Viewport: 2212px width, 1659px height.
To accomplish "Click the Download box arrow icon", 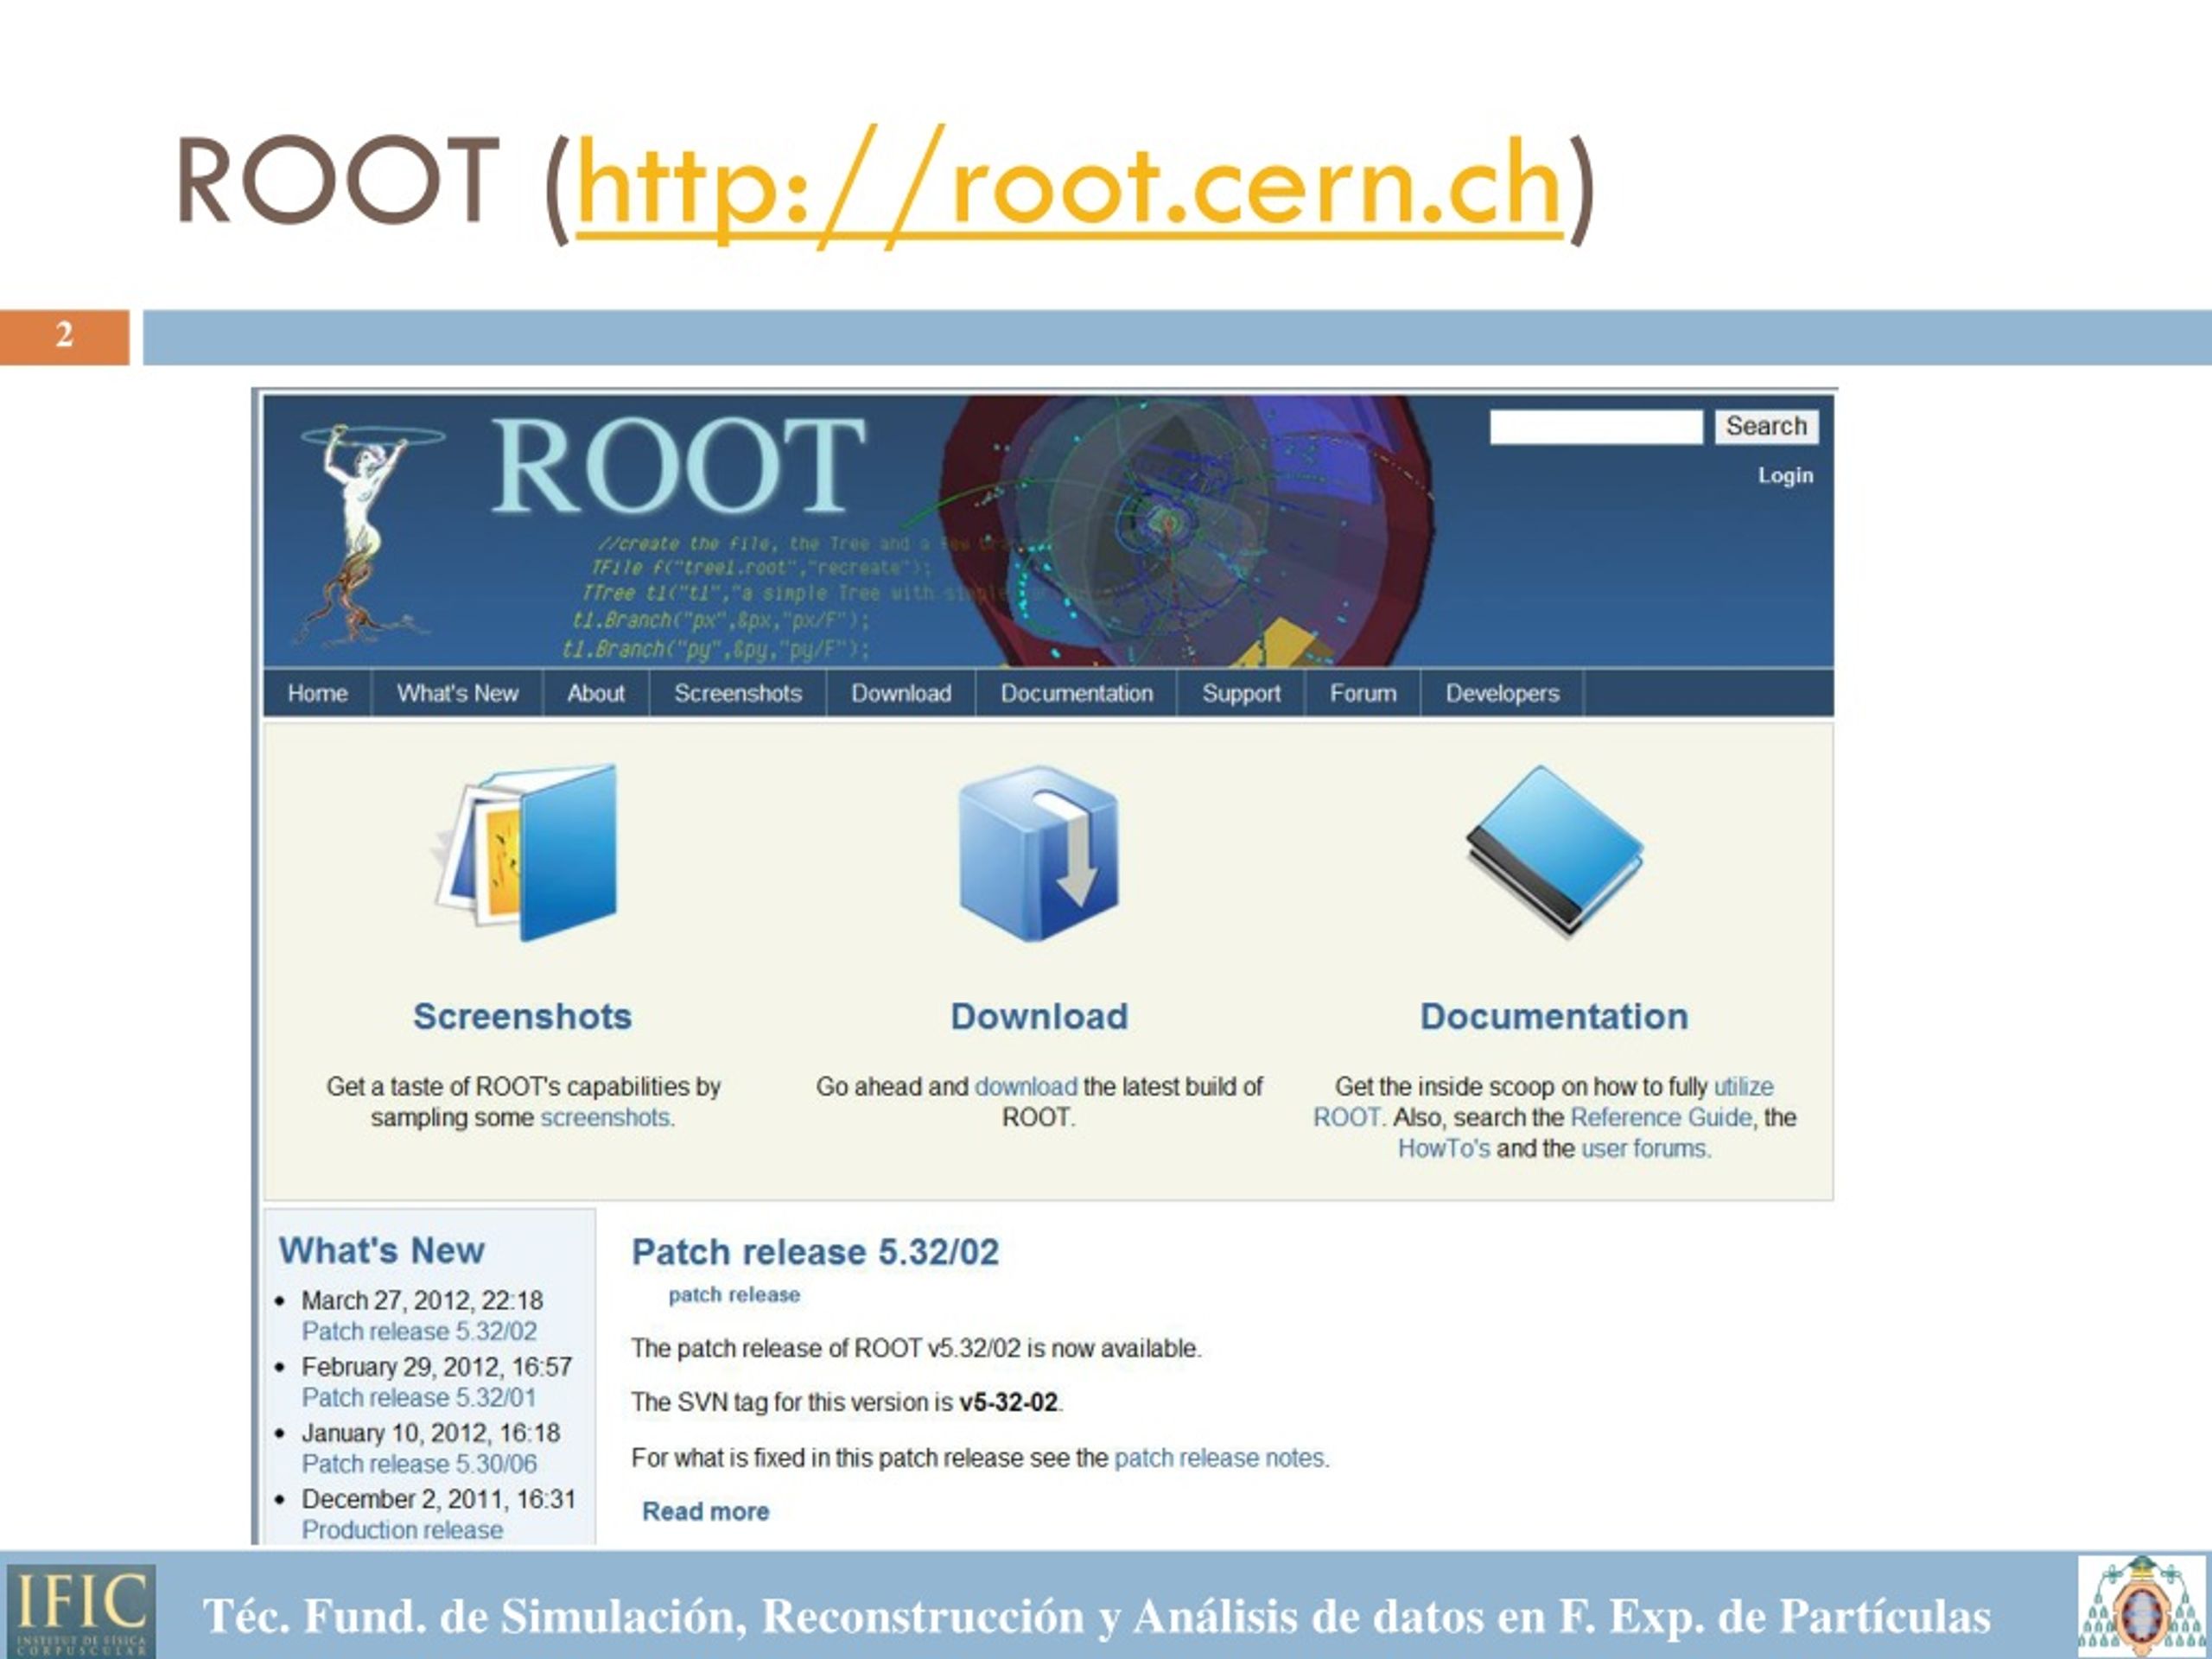I will point(1038,852).
